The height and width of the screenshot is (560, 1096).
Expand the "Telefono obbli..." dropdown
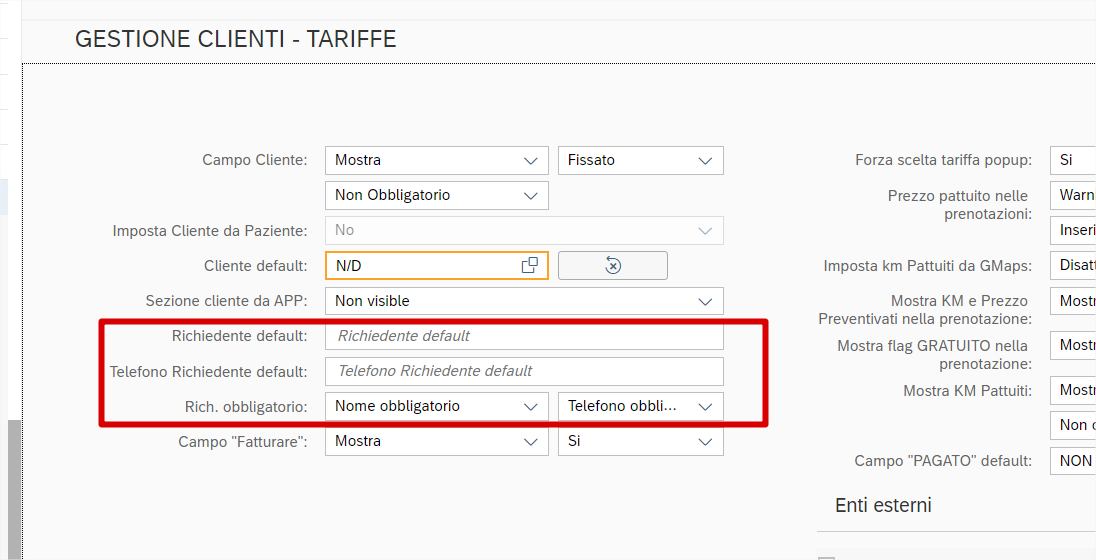(640, 406)
